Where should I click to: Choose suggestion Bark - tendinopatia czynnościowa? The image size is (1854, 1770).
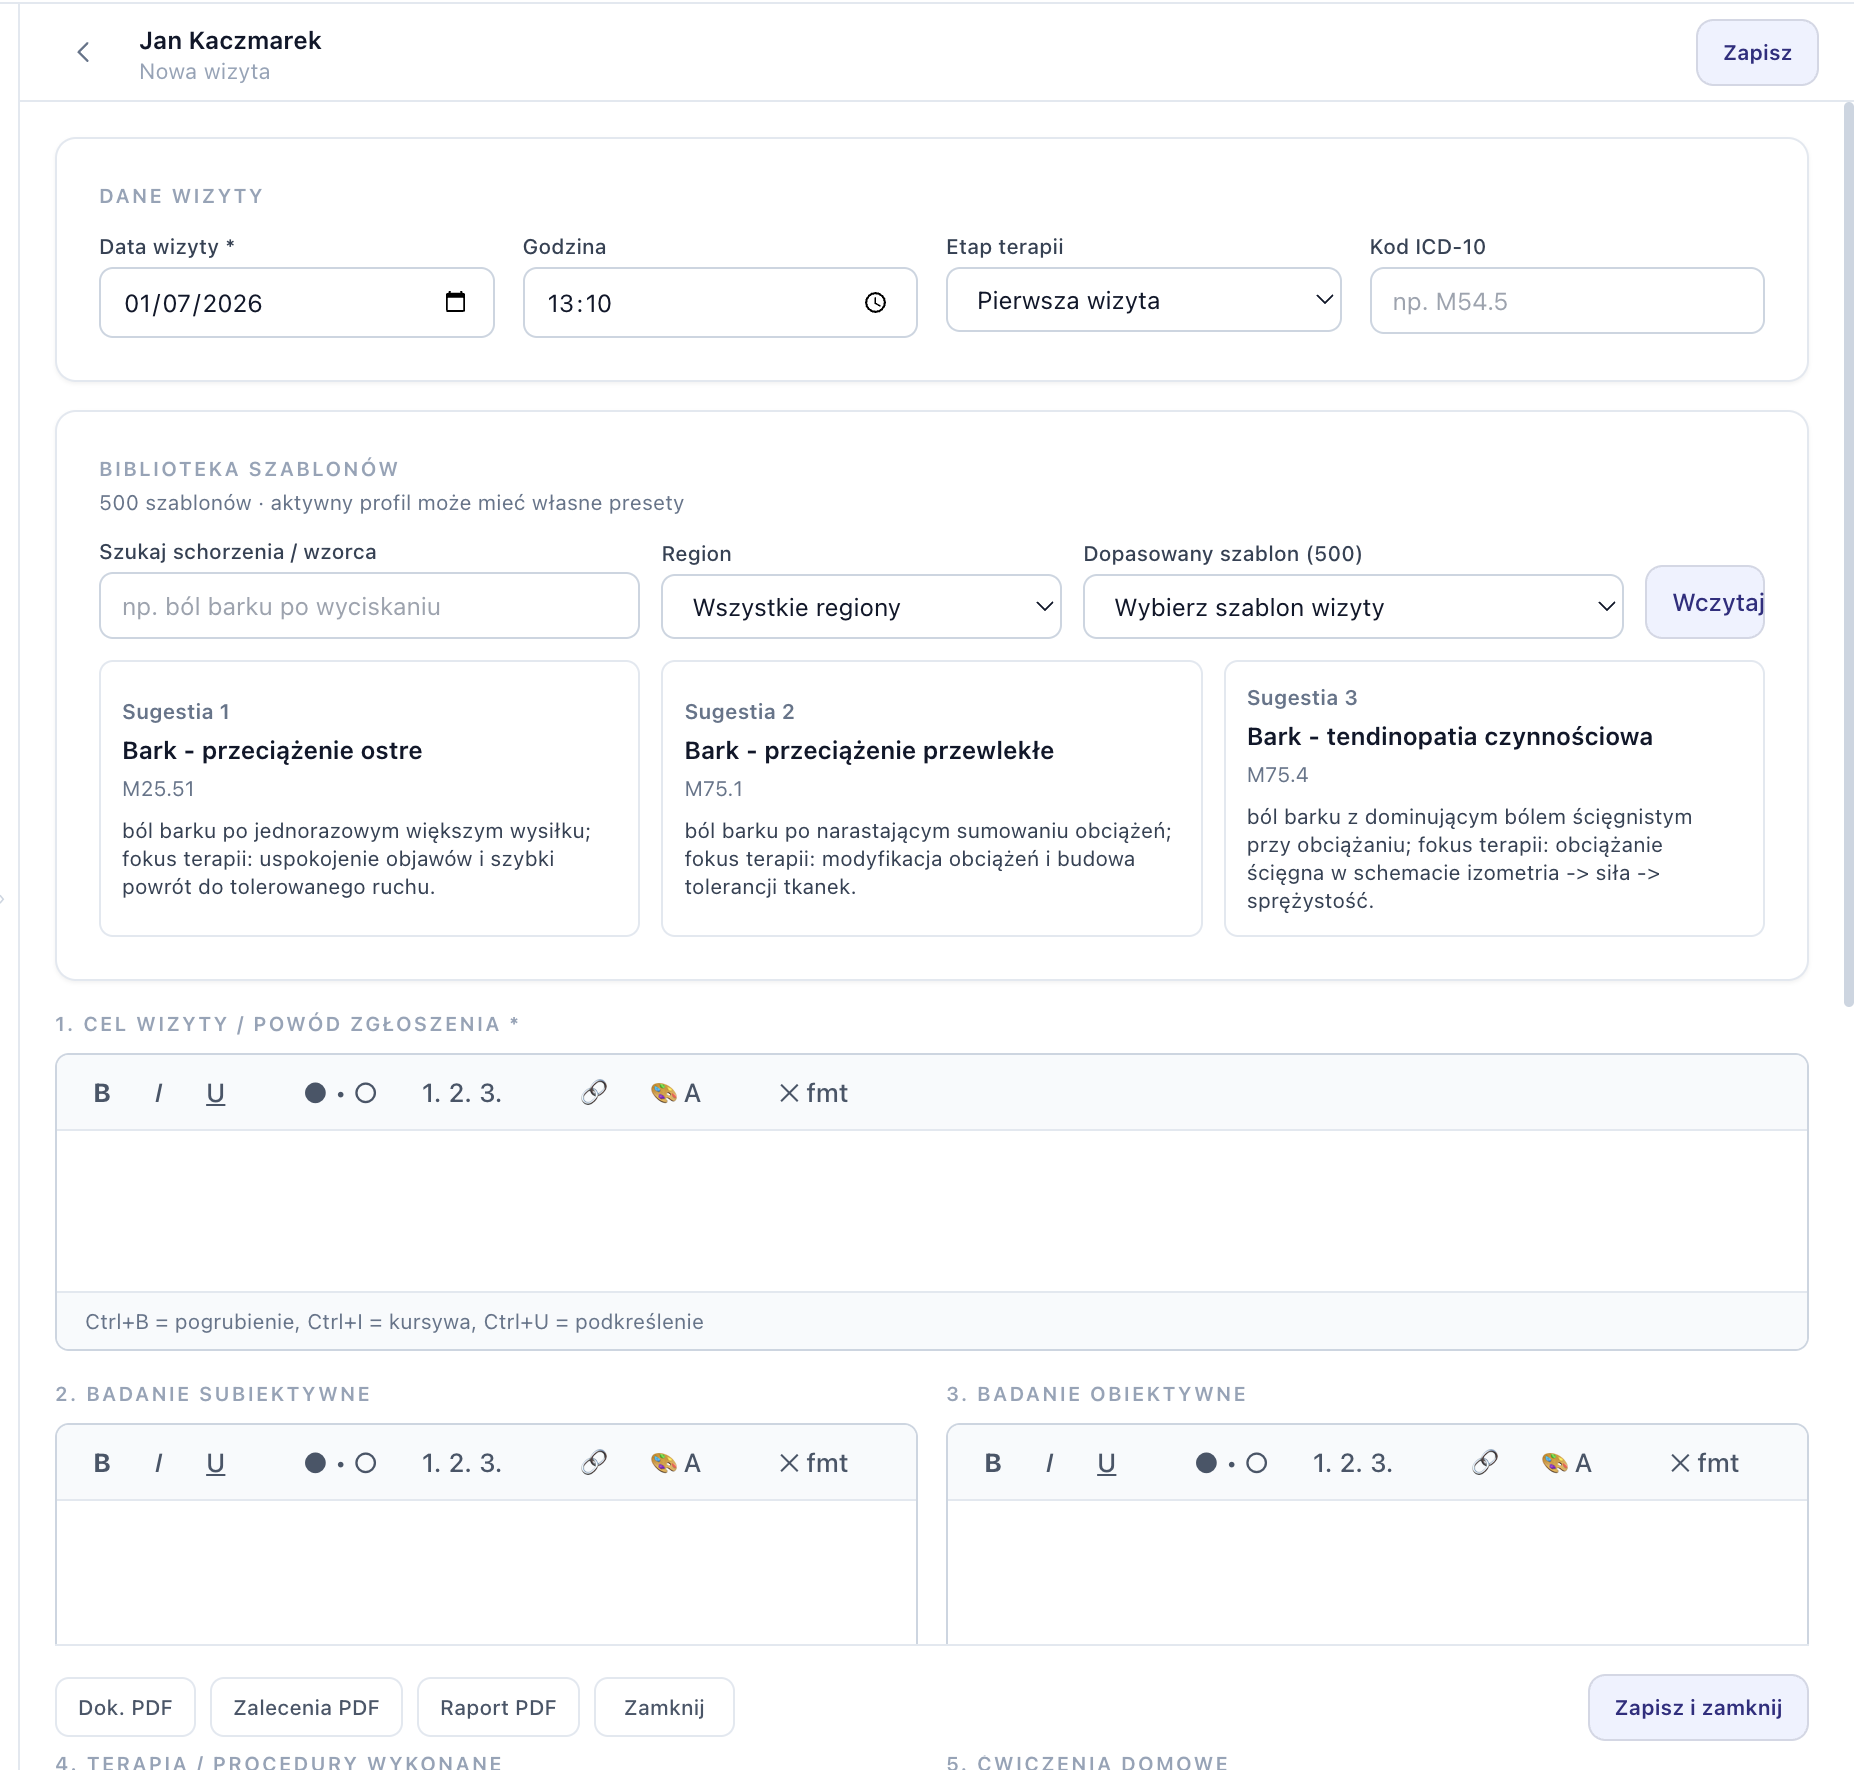coord(1494,798)
